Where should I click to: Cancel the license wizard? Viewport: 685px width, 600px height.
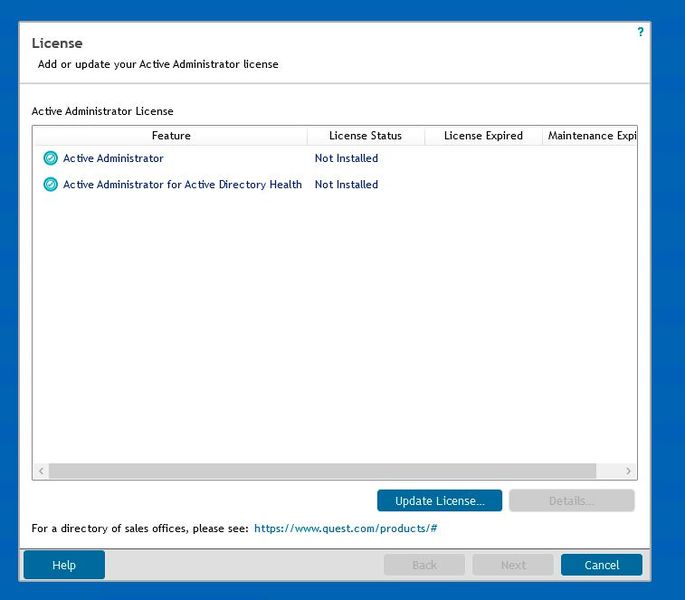pyautogui.click(x=602, y=565)
